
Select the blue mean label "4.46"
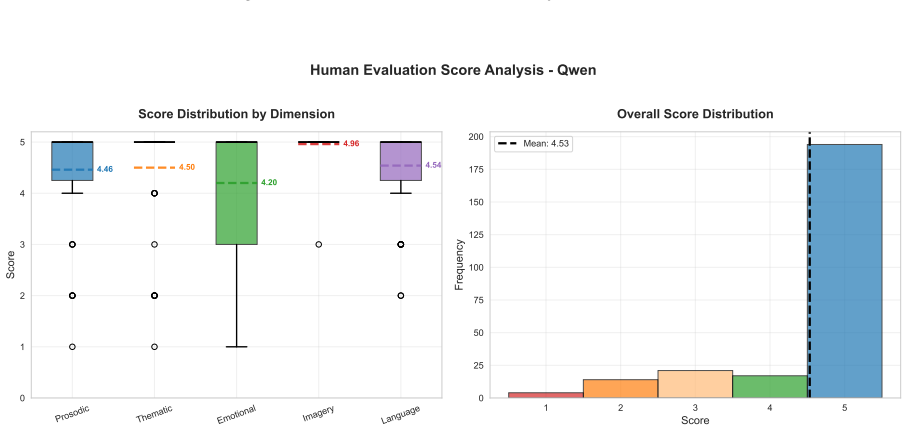[105, 169]
